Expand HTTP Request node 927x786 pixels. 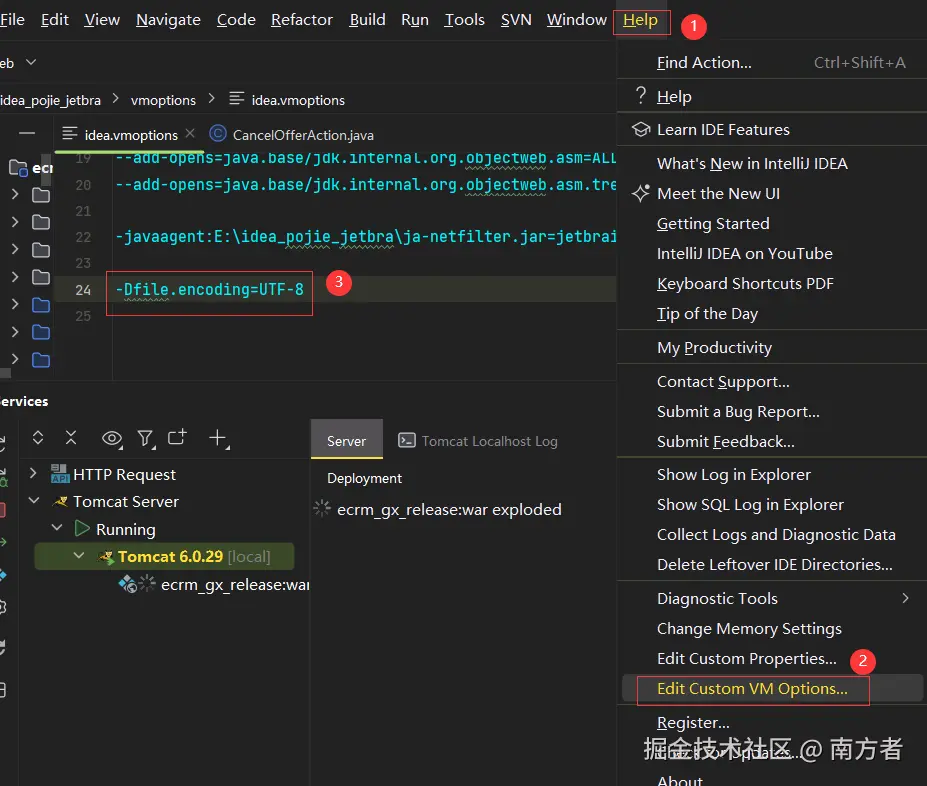pyautogui.click(x=33, y=473)
